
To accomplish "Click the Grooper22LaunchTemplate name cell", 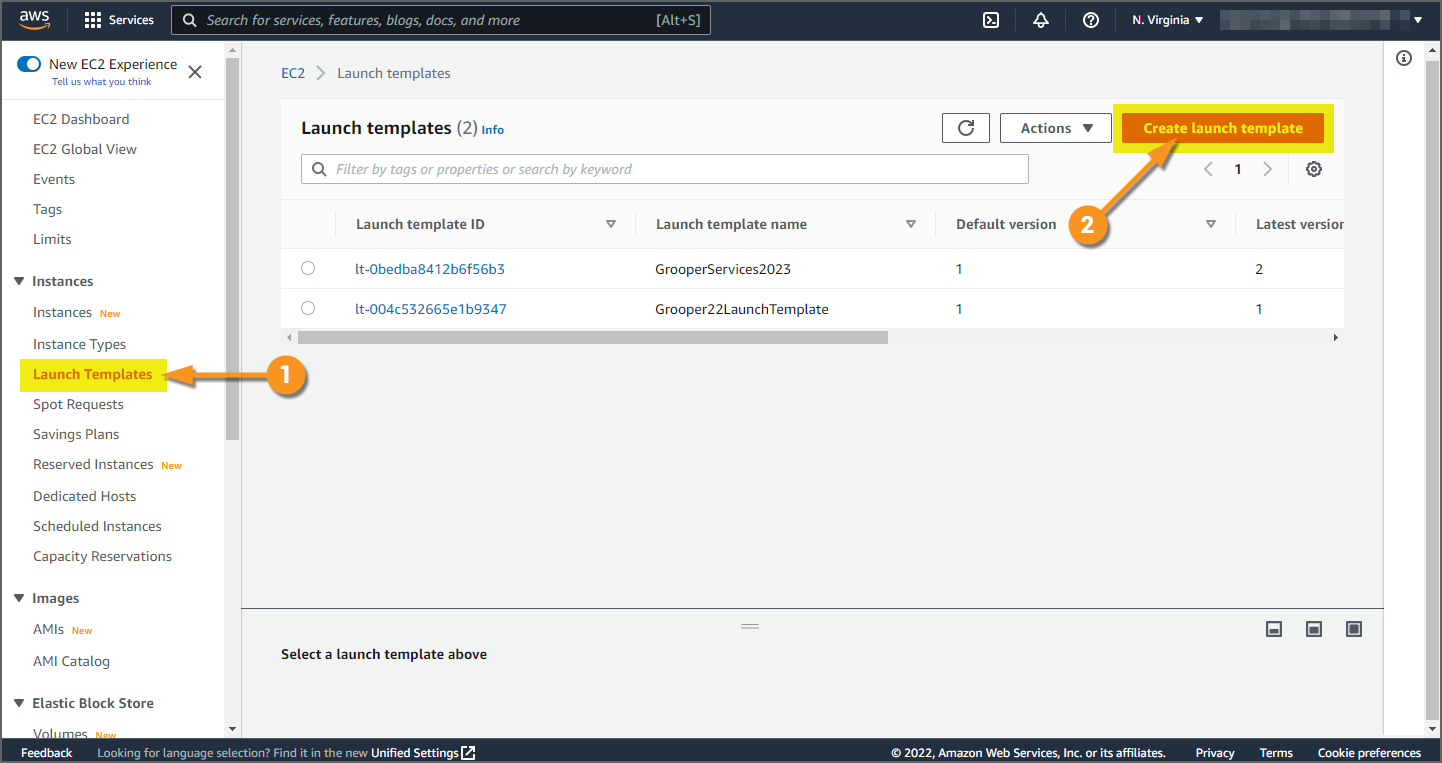I will (742, 309).
